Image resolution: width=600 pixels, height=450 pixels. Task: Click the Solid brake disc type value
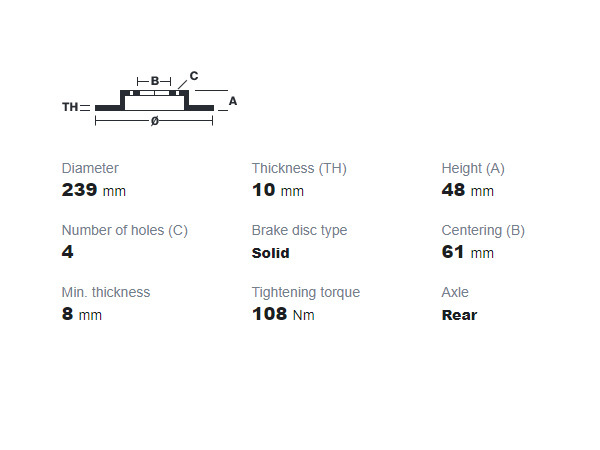pos(271,253)
